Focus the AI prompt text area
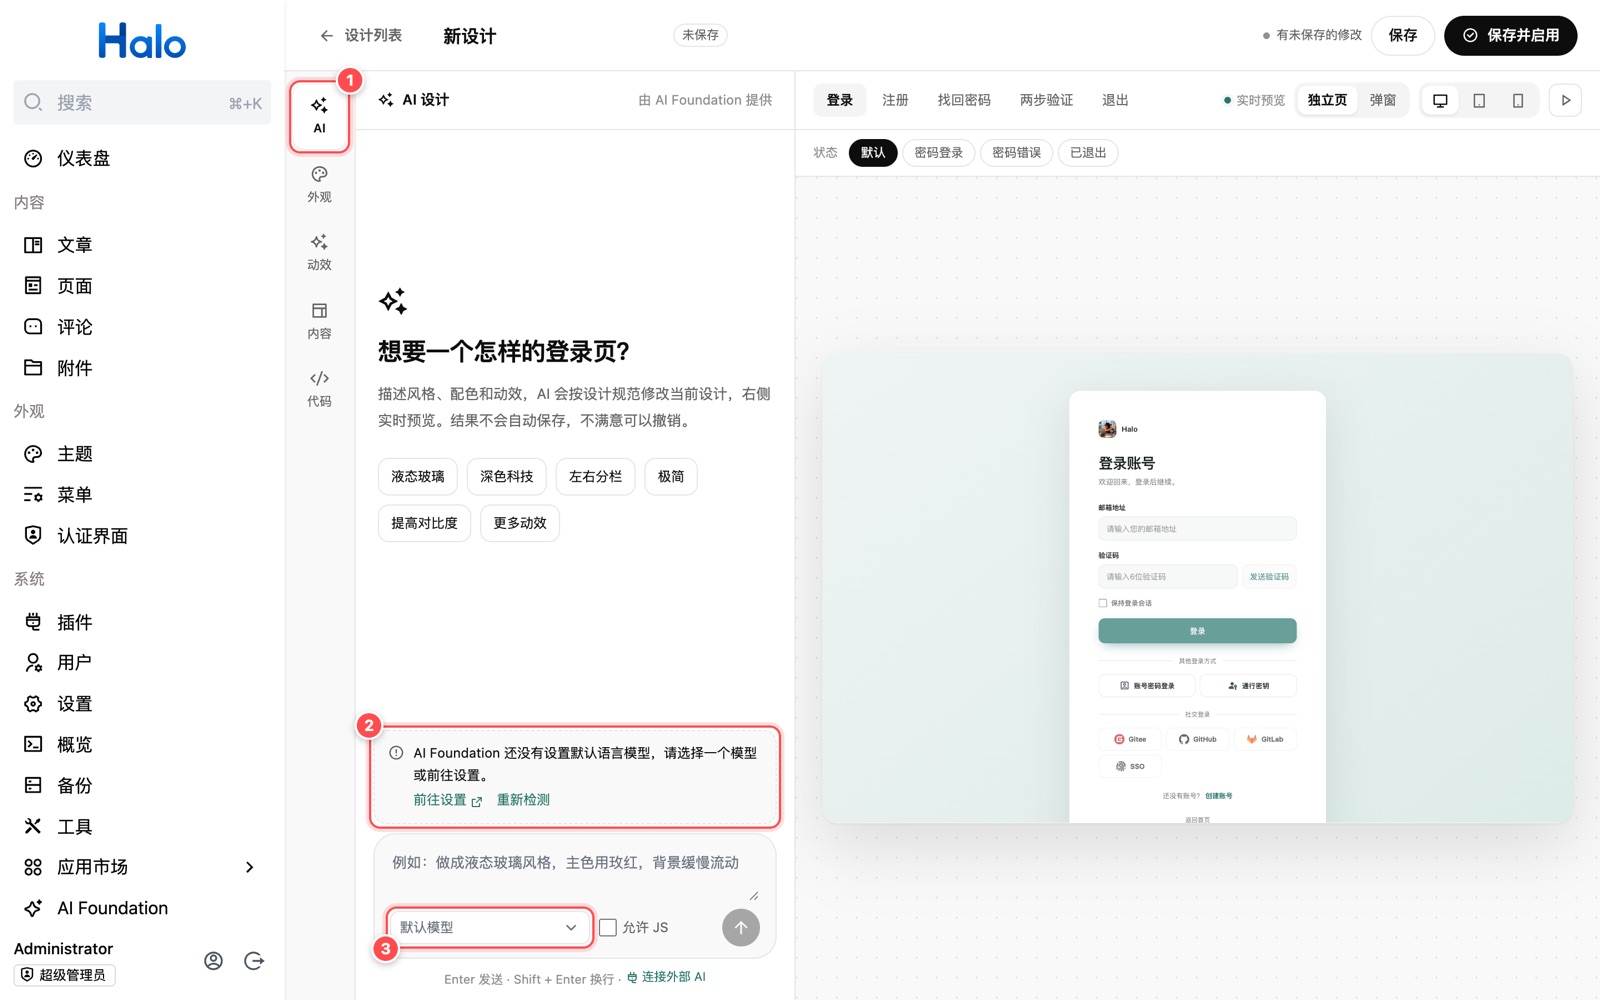 pyautogui.click(x=575, y=871)
